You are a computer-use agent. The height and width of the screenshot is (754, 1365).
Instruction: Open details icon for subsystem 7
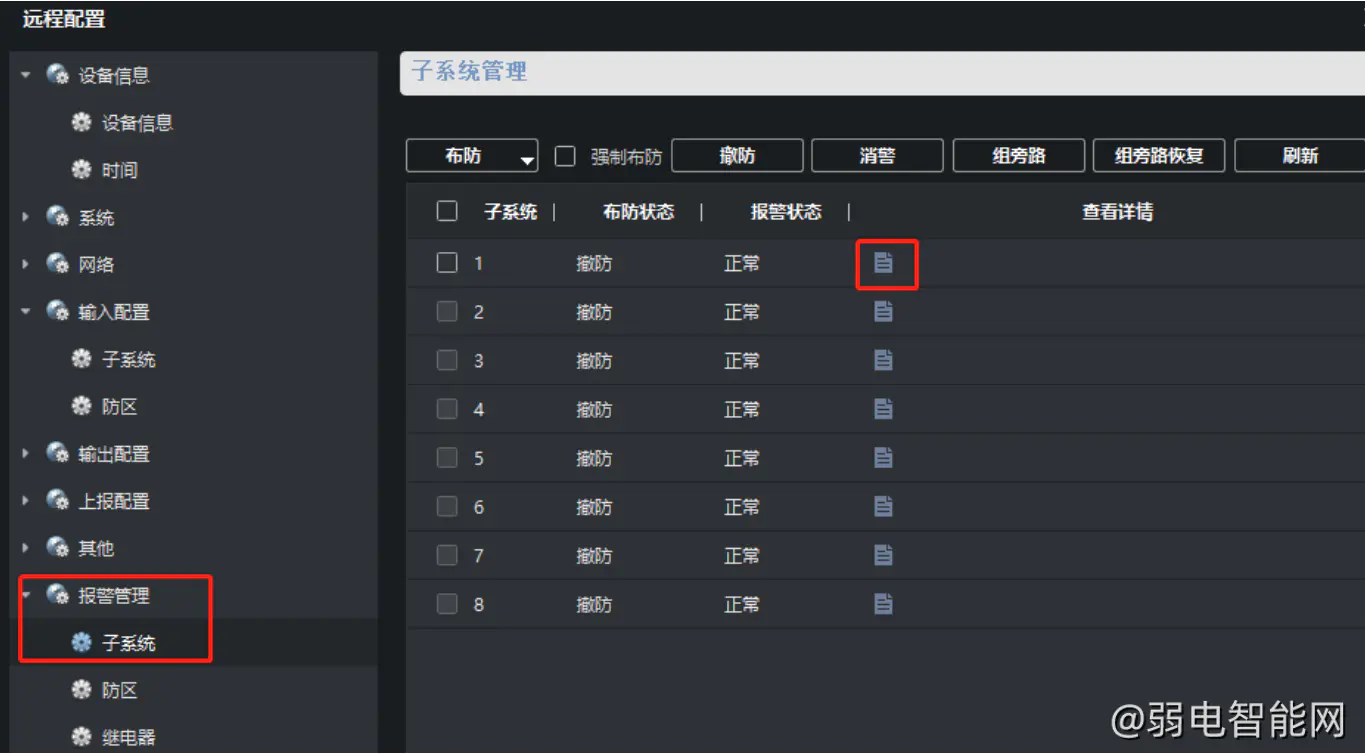(x=883, y=555)
